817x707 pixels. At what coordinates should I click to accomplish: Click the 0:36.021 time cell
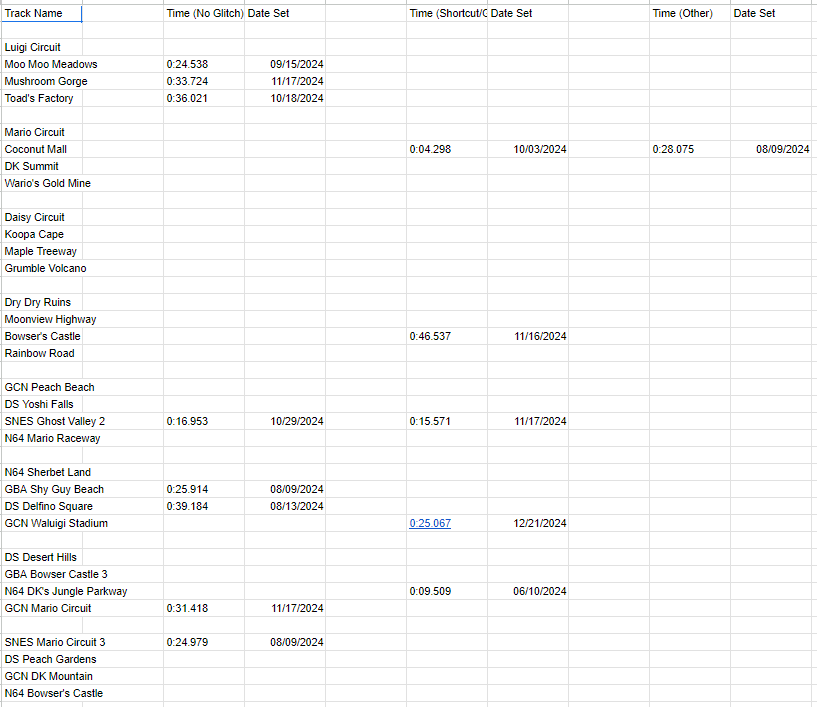(204, 98)
